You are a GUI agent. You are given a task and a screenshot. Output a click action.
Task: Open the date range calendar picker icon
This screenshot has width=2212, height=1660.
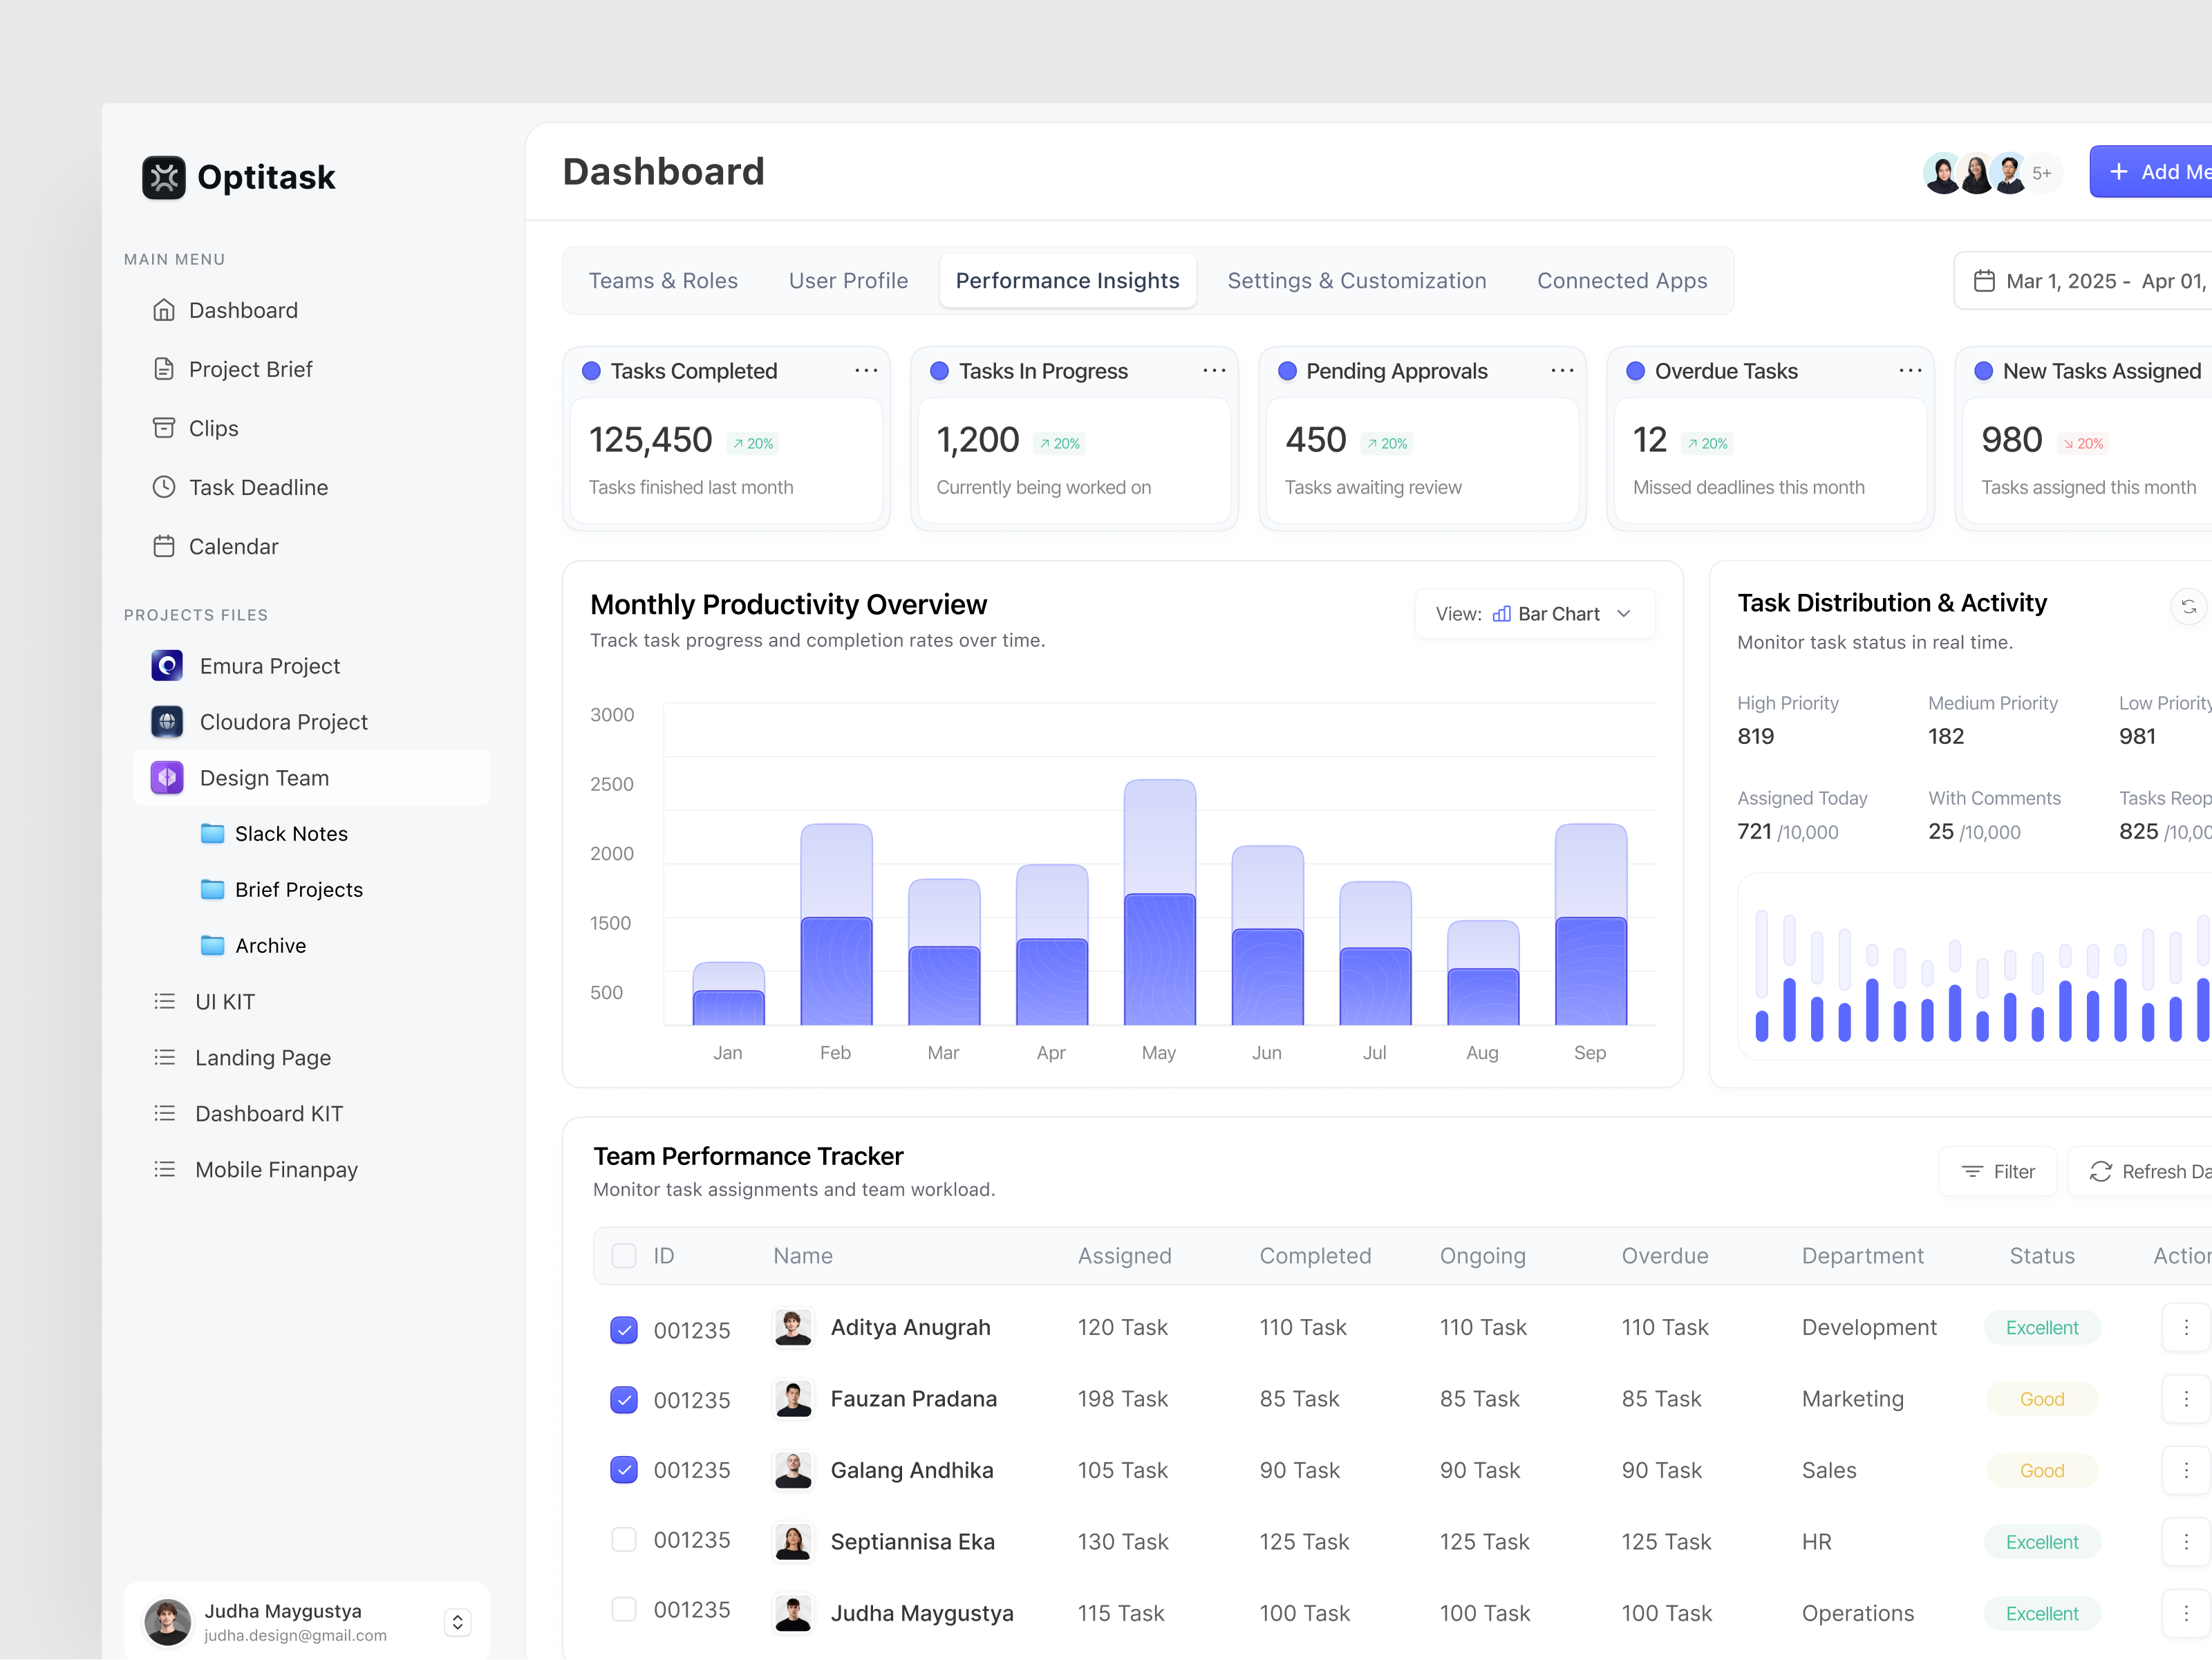1986,281
